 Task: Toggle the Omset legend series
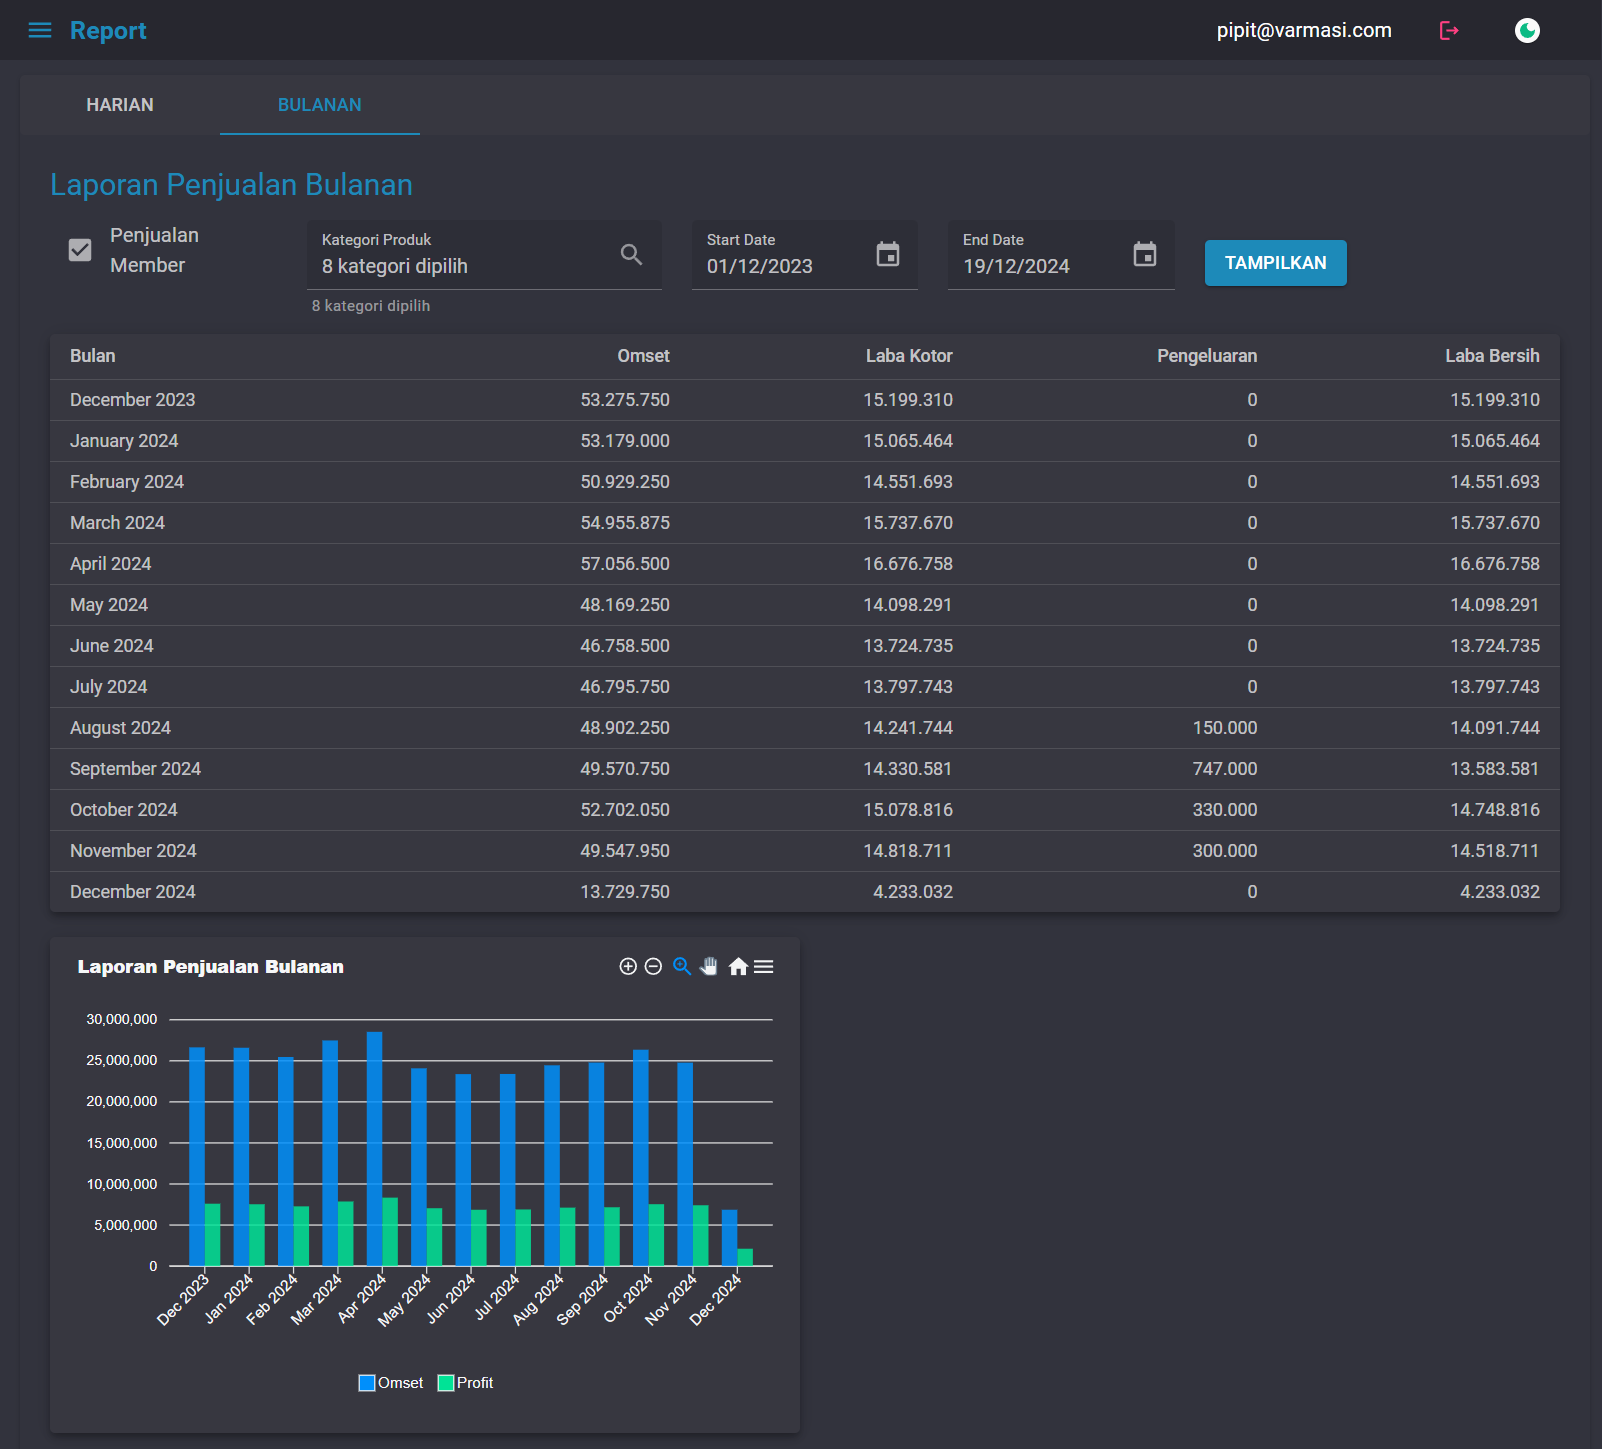[x=391, y=1383]
